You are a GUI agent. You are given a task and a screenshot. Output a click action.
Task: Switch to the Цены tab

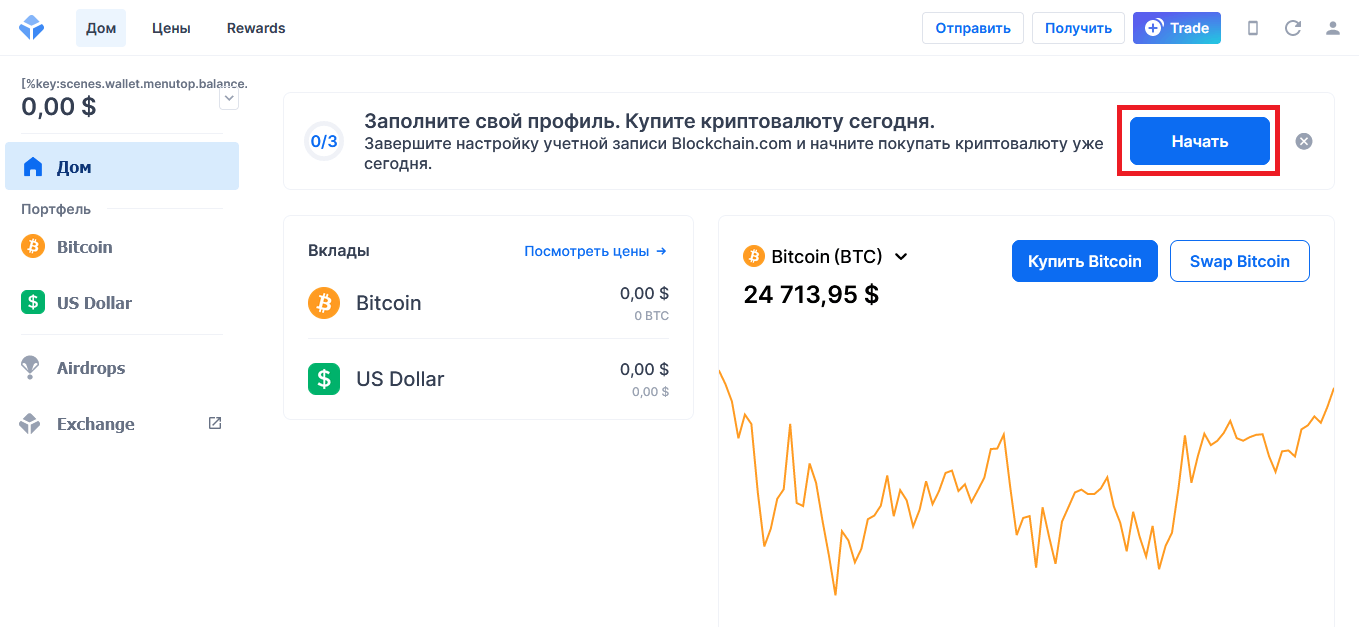171,28
